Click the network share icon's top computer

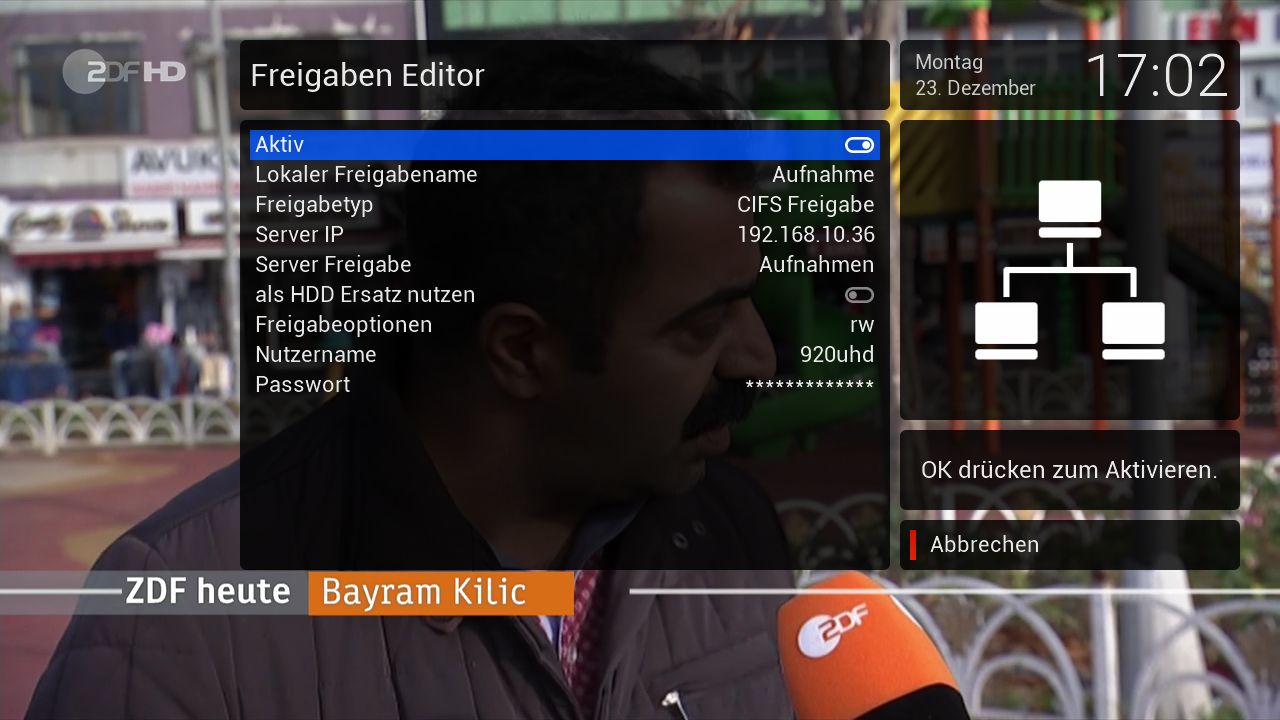tap(1069, 208)
